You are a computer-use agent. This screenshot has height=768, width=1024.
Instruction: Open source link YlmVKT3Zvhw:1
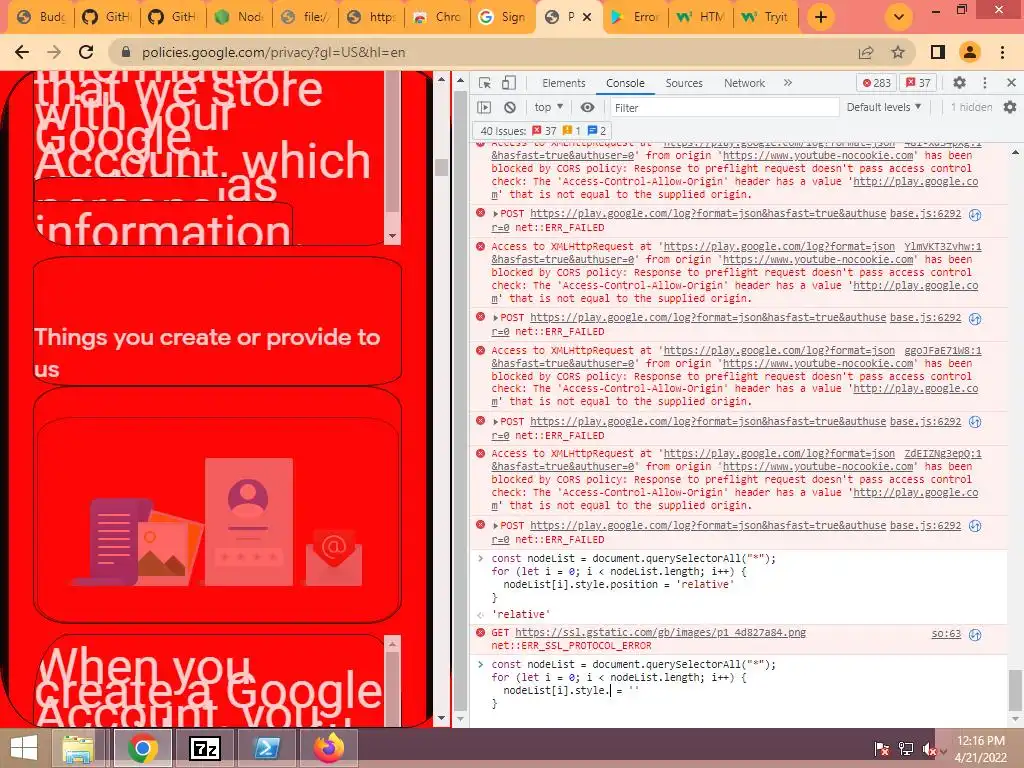coord(942,247)
